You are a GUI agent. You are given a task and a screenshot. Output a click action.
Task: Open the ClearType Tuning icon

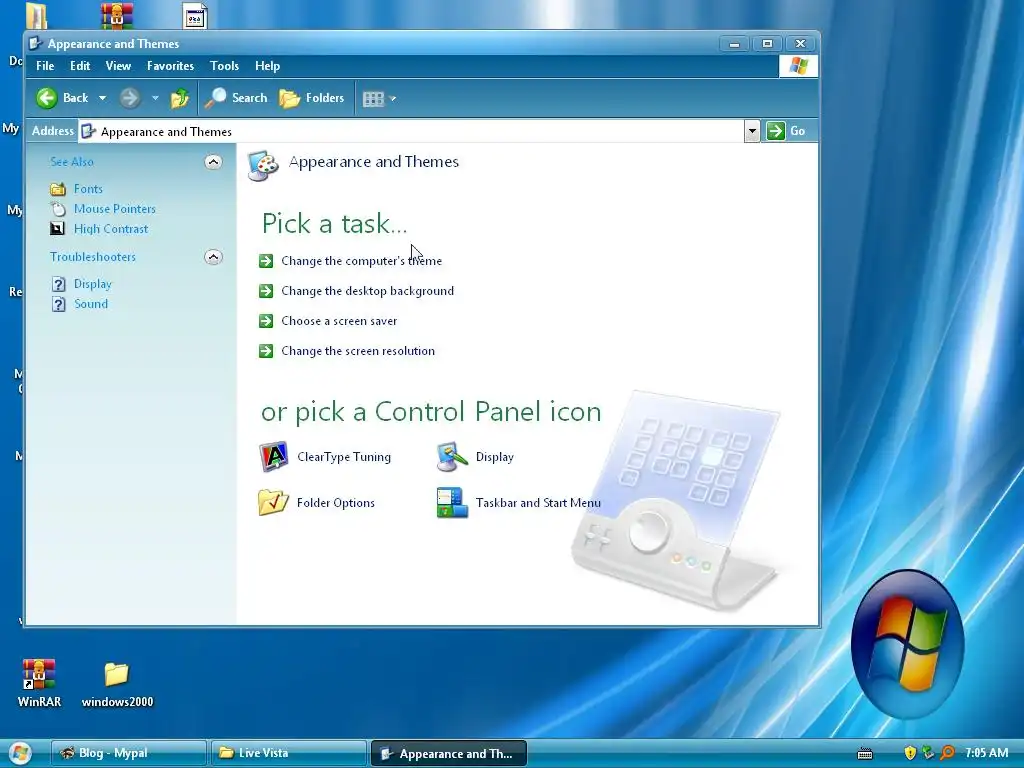[x=274, y=457]
